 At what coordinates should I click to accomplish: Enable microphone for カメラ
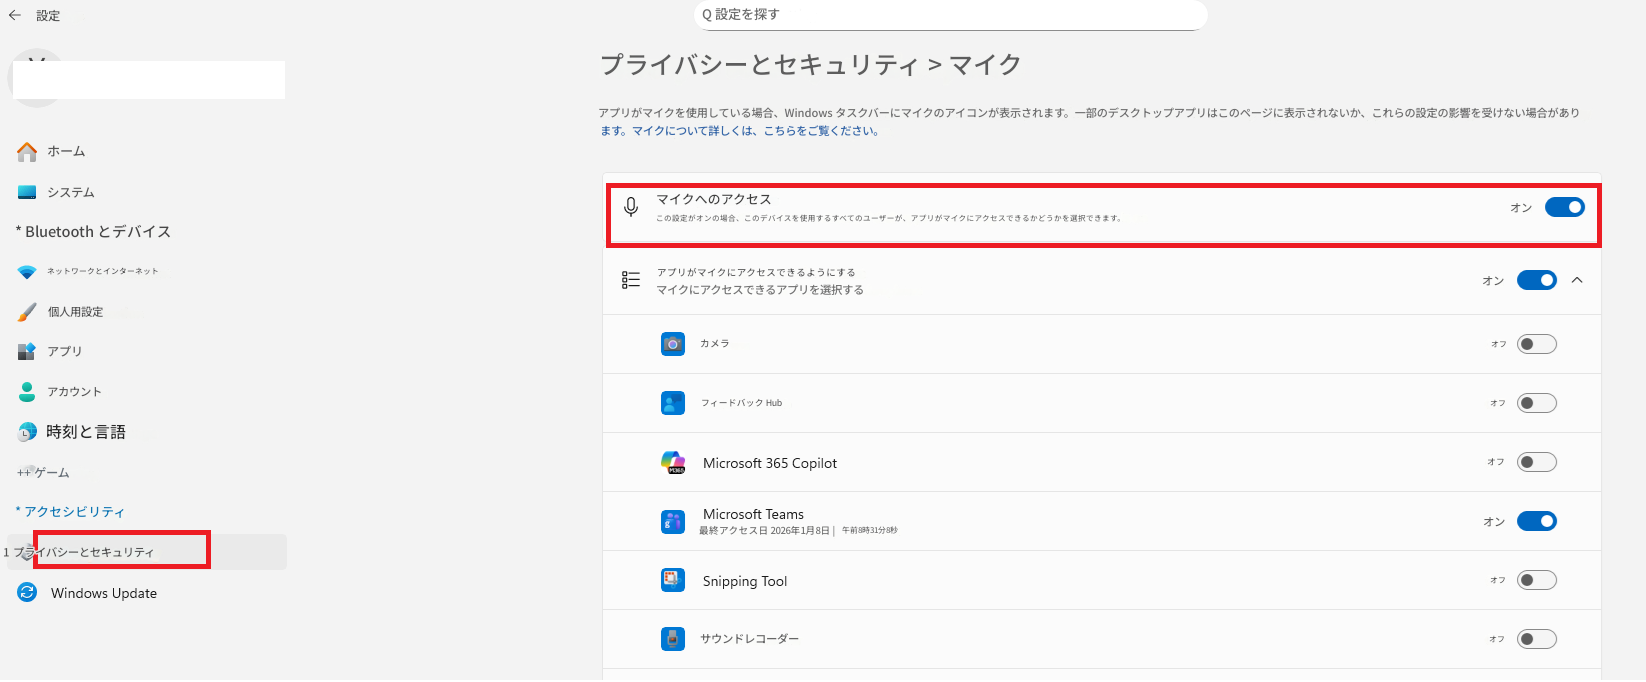coord(1537,344)
